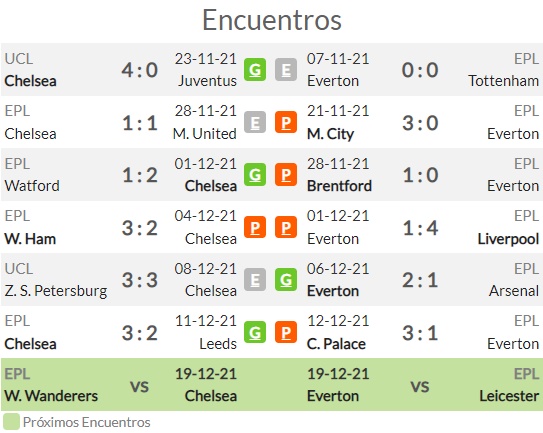Click the green G badge for Everton vs Arsenal
The image size is (543, 433).
pyautogui.click(x=286, y=280)
